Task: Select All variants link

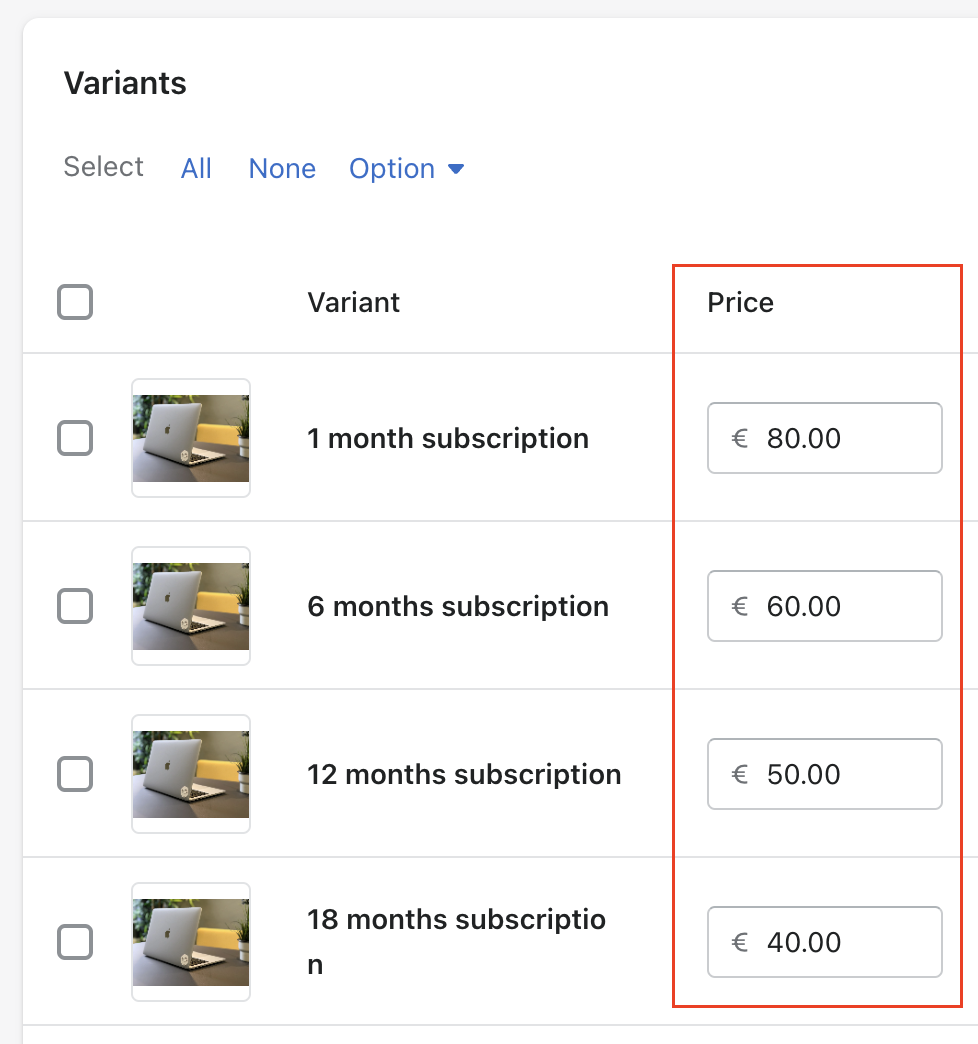Action: point(196,168)
